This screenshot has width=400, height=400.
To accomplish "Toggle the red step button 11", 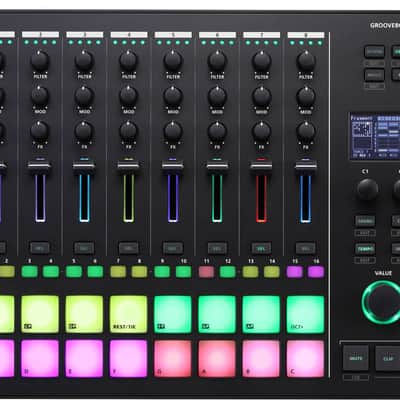I will click(x=206, y=272).
